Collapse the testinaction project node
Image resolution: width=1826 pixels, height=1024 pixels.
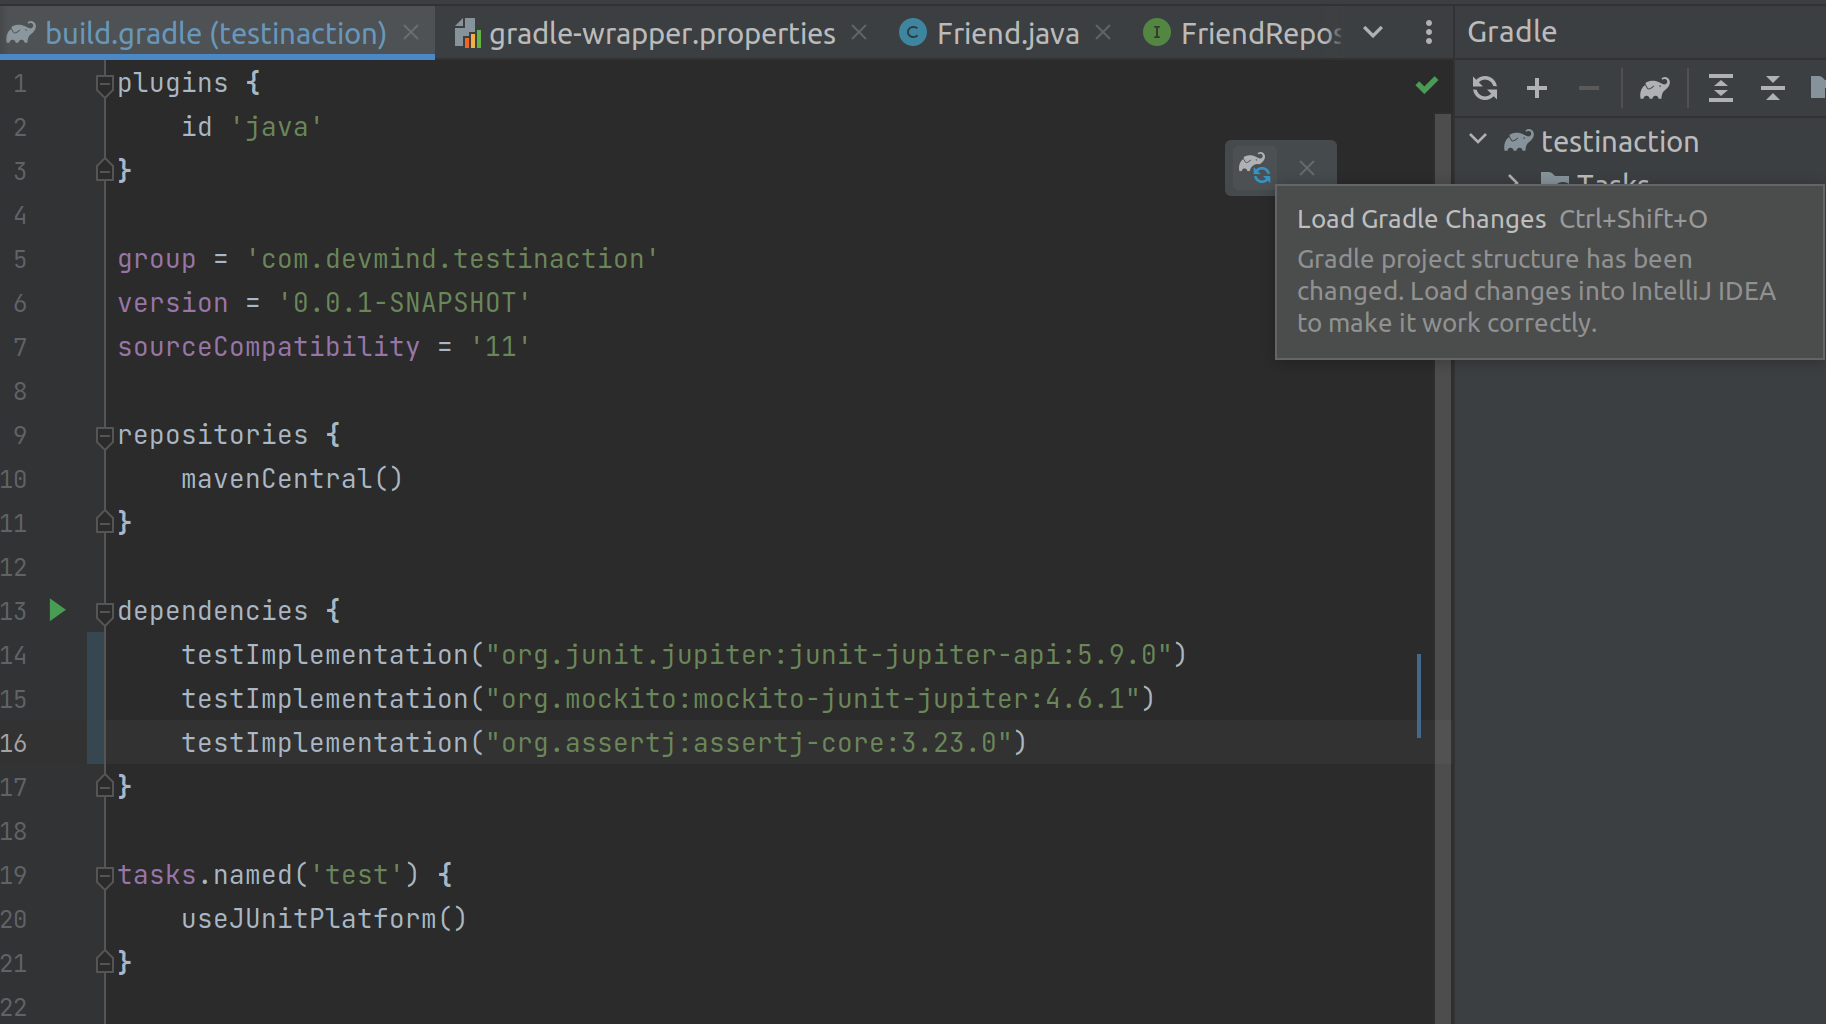point(1478,140)
